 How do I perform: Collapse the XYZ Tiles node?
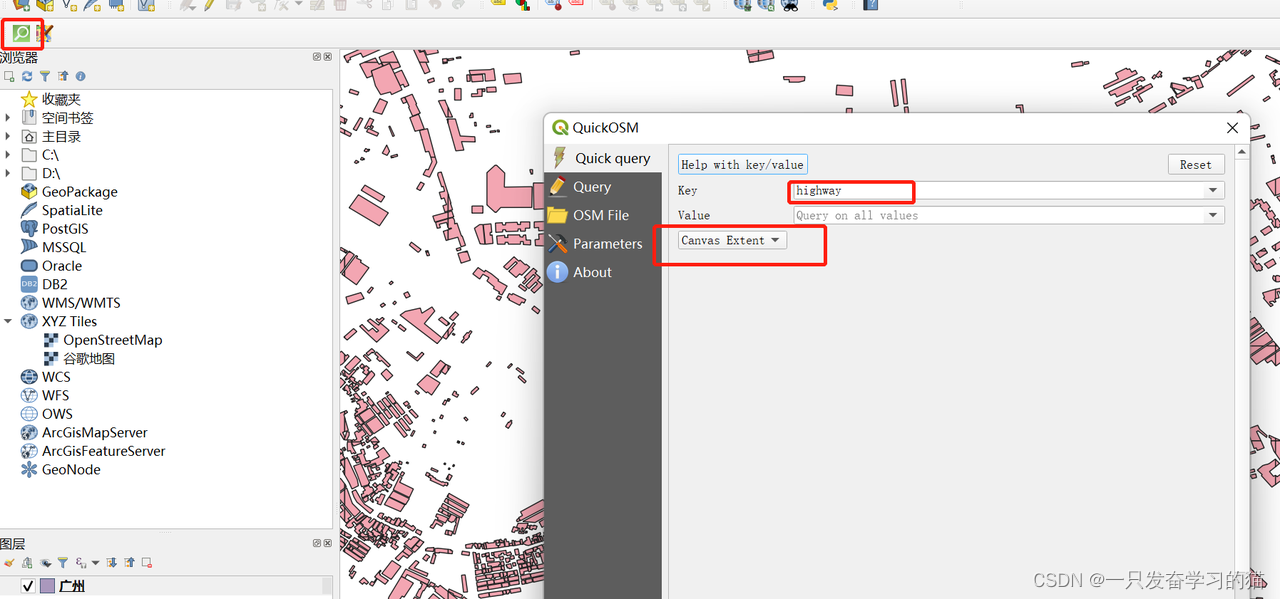coord(8,321)
